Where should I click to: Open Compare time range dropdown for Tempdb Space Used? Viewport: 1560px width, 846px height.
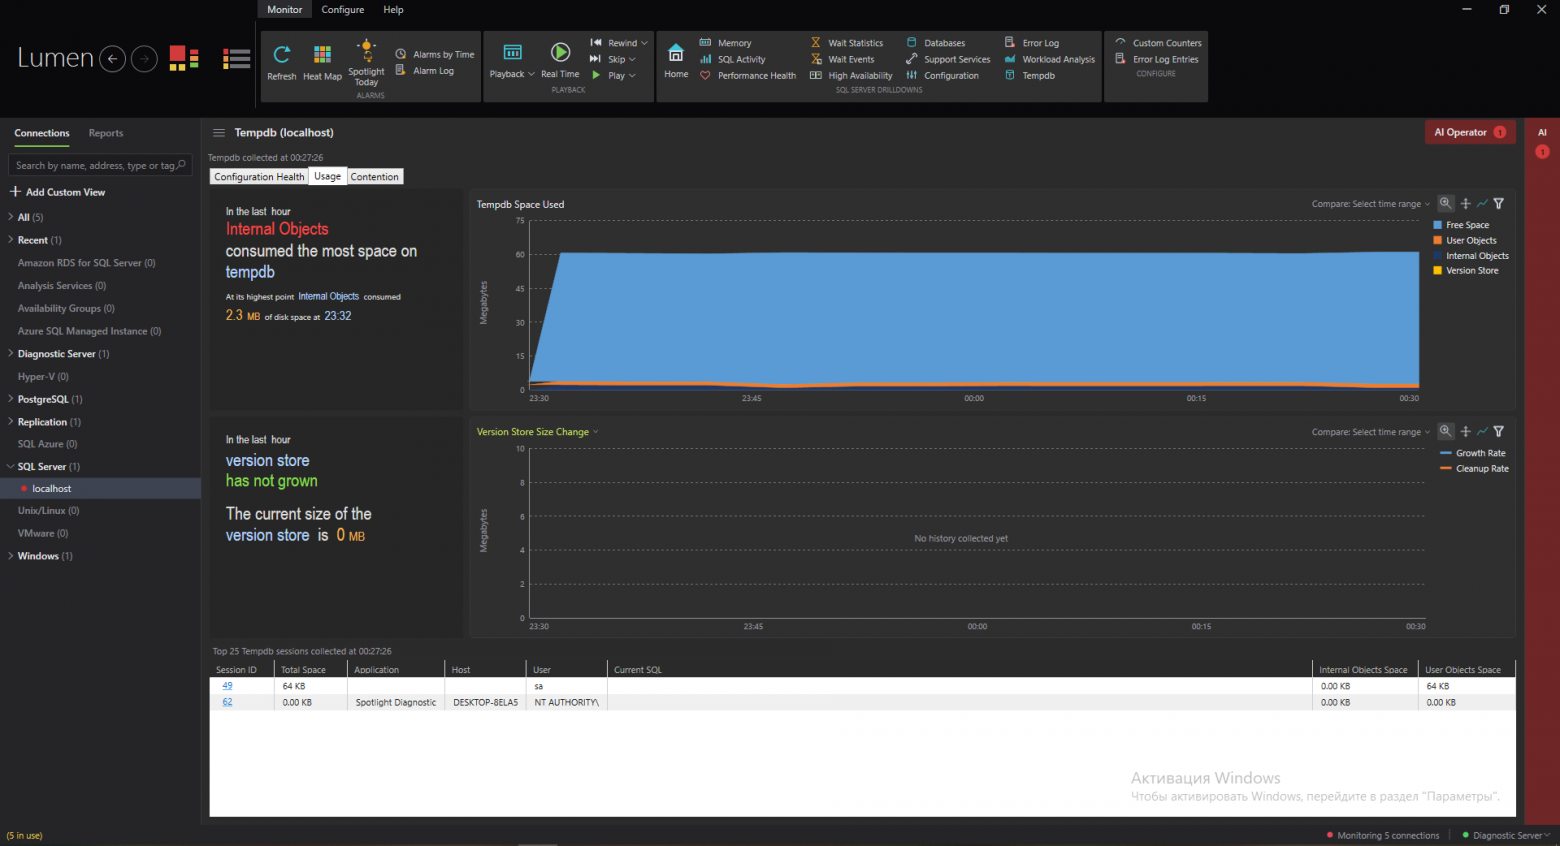pos(1370,204)
